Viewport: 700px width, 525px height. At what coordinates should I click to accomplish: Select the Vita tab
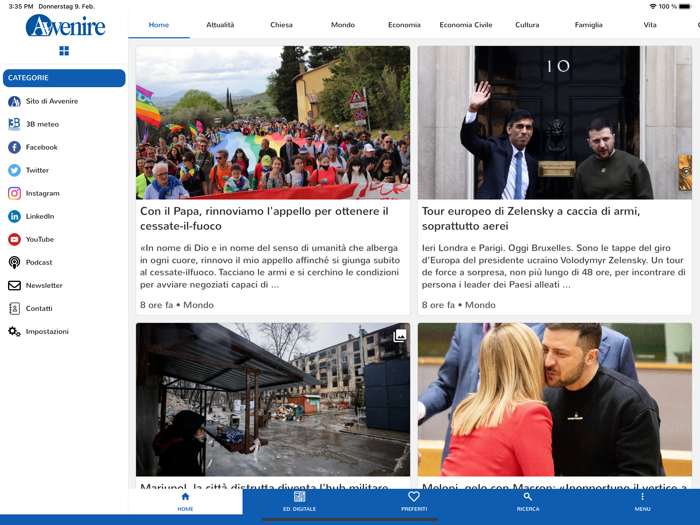point(650,25)
